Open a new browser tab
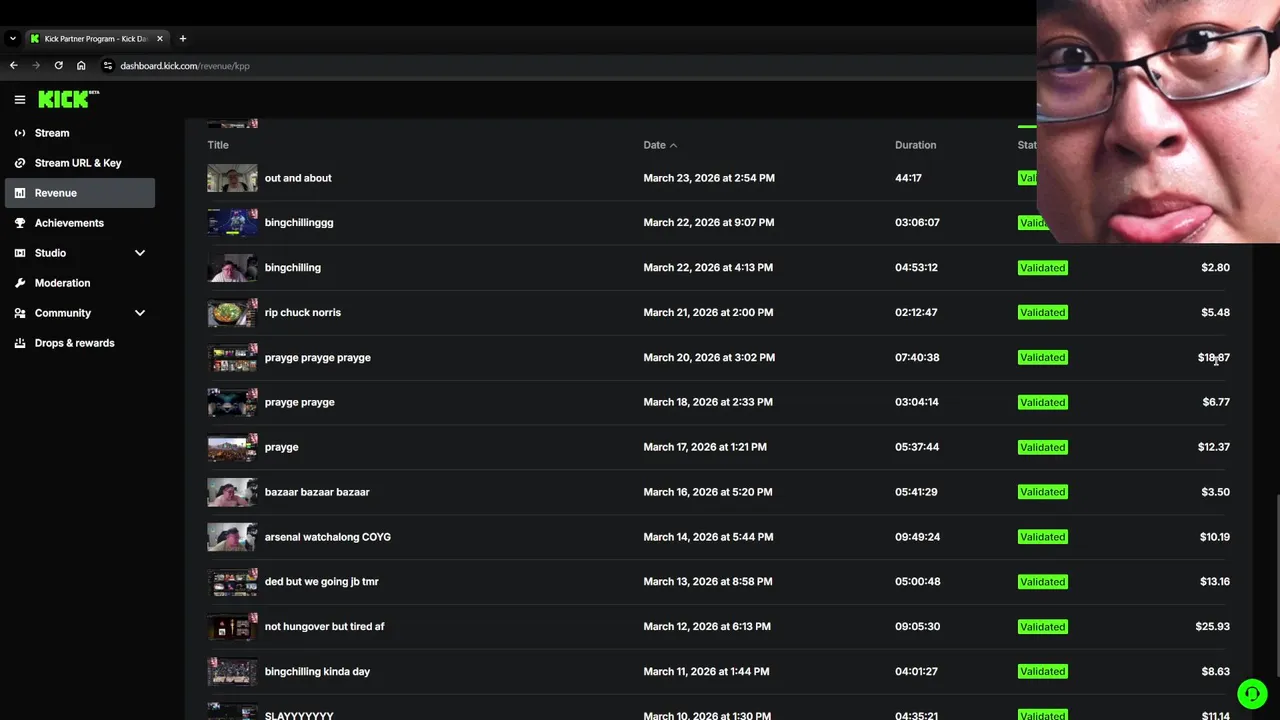This screenshot has width=1280, height=720. (182, 39)
